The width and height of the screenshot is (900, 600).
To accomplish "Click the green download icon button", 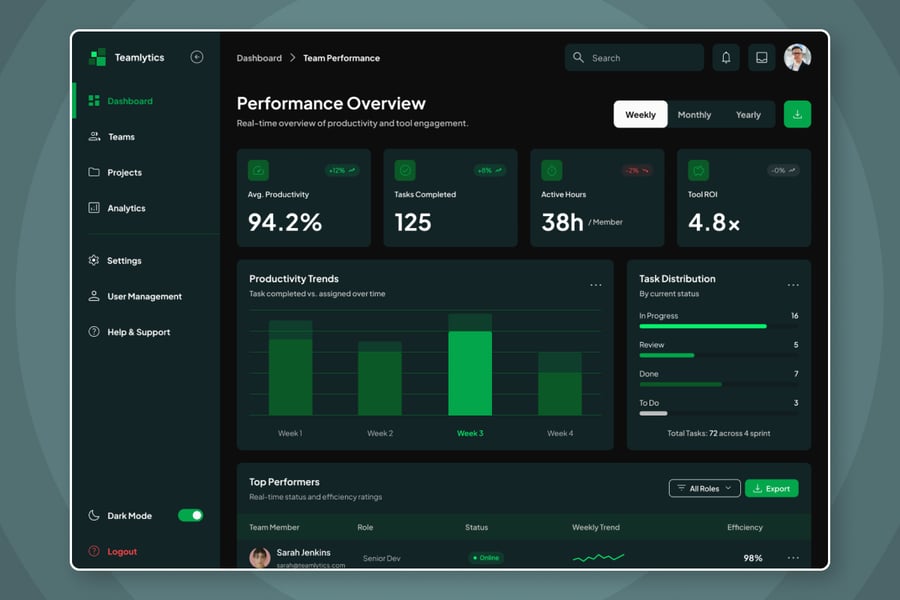I will (x=797, y=114).
